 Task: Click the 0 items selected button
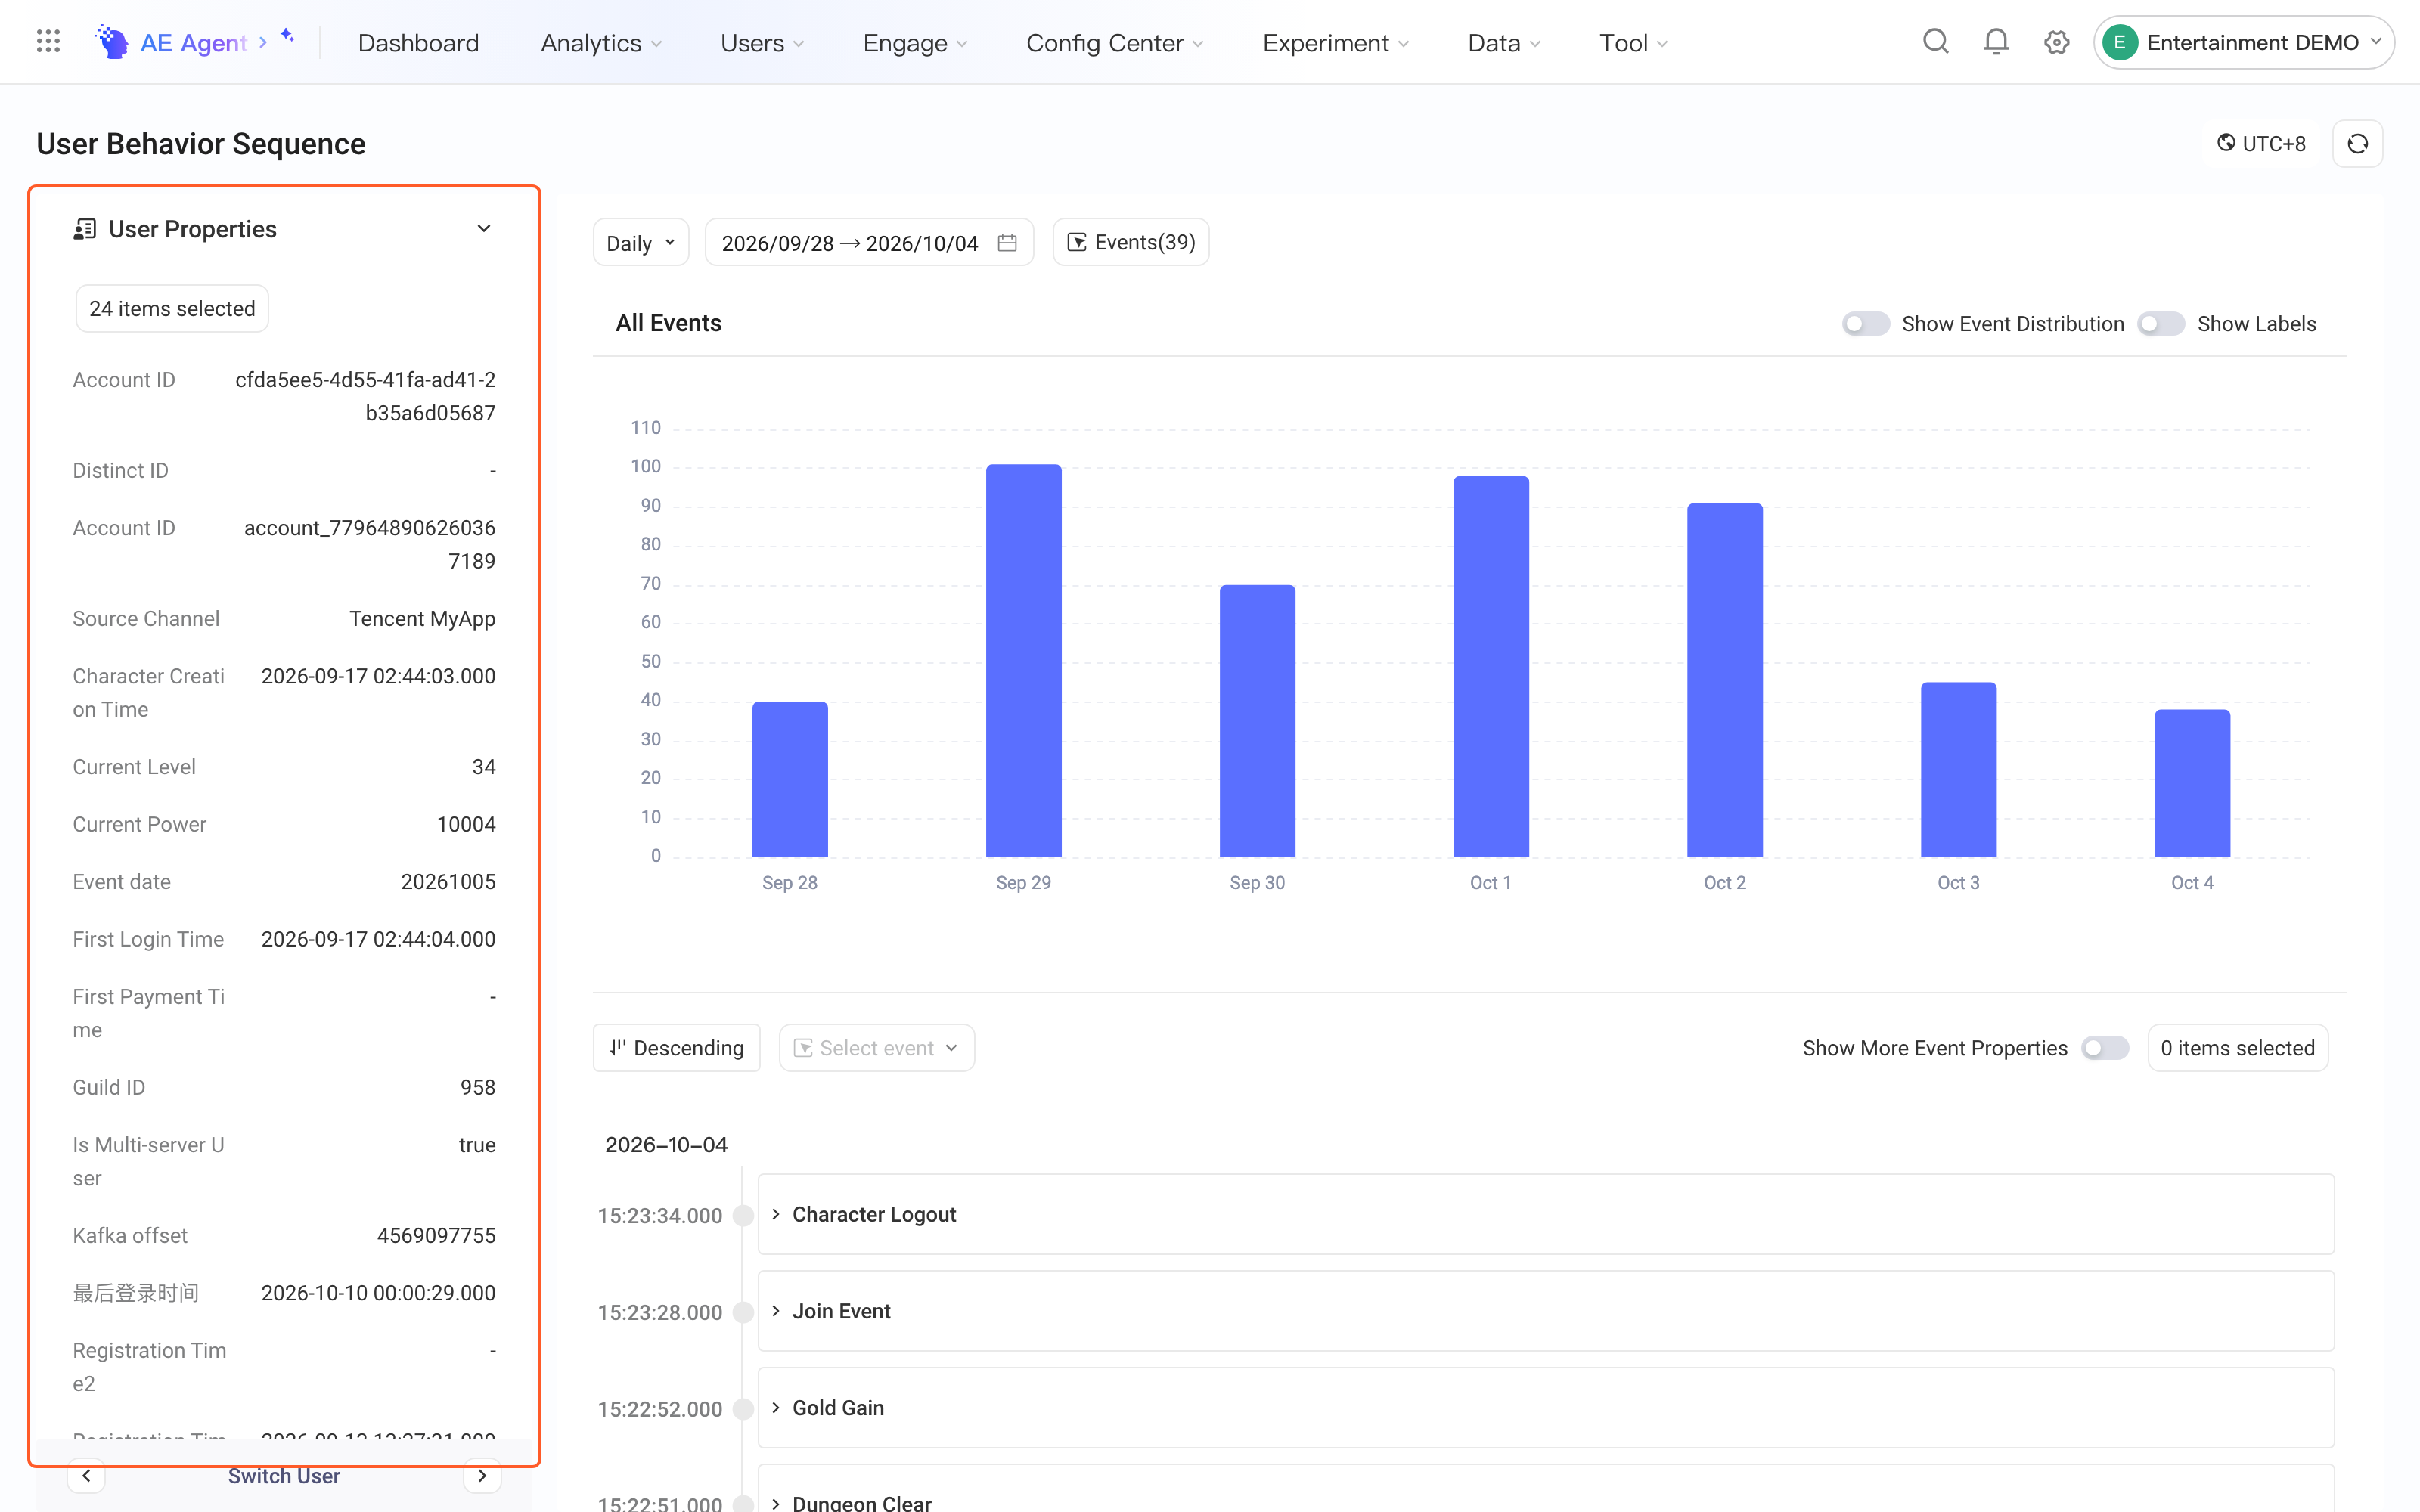tap(2237, 1048)
